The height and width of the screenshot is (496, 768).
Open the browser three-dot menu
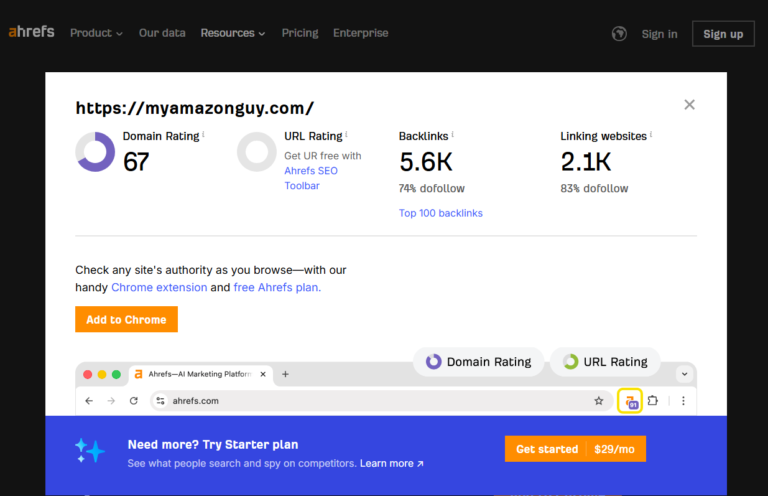click(683, 401)
